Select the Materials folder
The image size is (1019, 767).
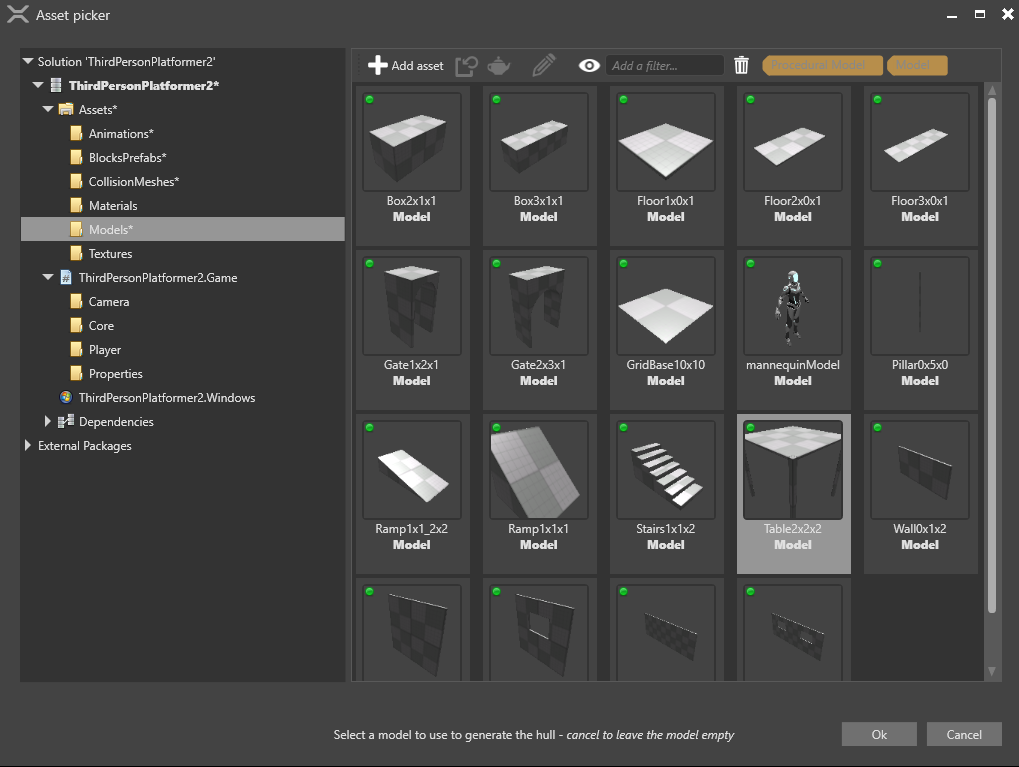tap(112, 206)
